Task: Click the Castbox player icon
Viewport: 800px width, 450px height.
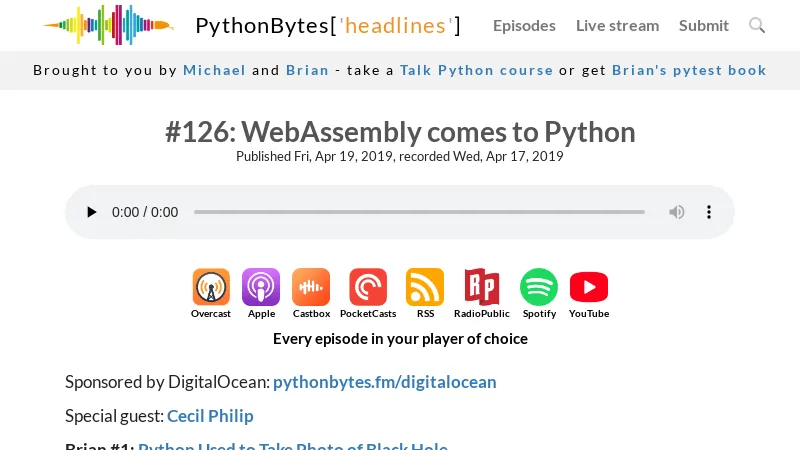Action: tap(311, 288)
